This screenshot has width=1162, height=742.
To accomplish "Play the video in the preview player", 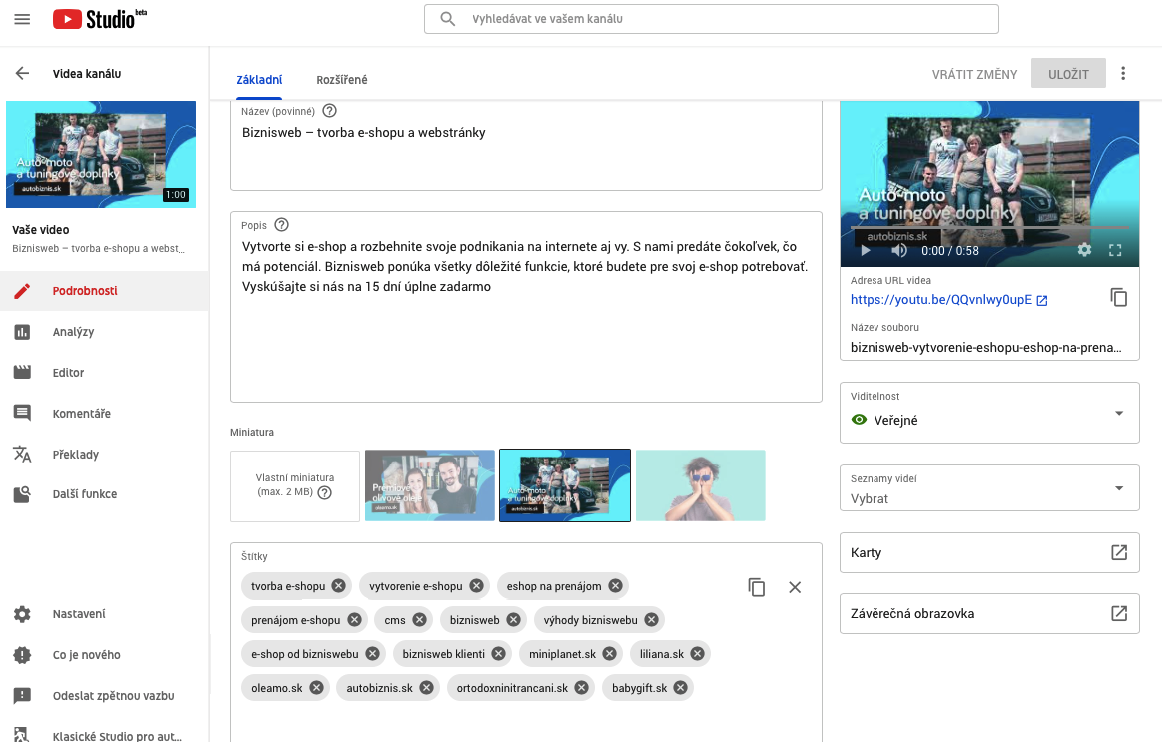I will (866, 251).
